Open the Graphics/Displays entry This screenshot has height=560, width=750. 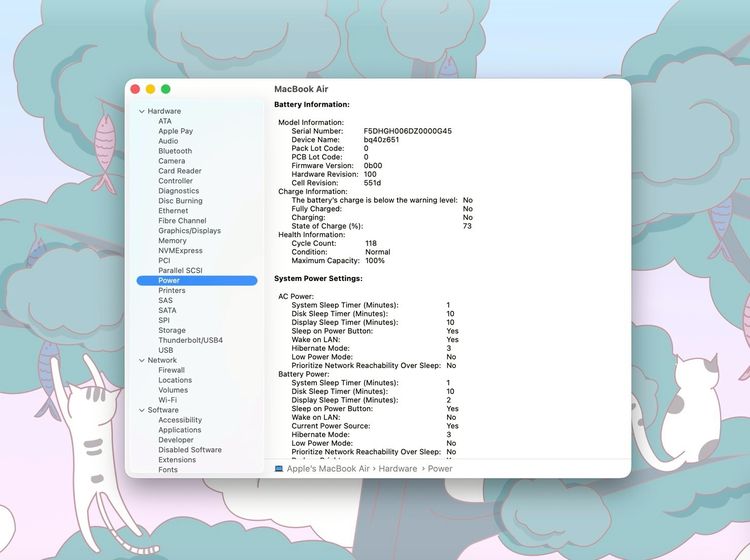pos(189,231)
